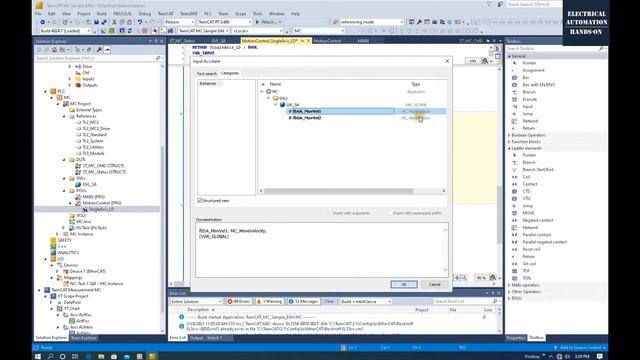
Task: Select the TOF timer in Toolbox
Action: pos(526,271)
